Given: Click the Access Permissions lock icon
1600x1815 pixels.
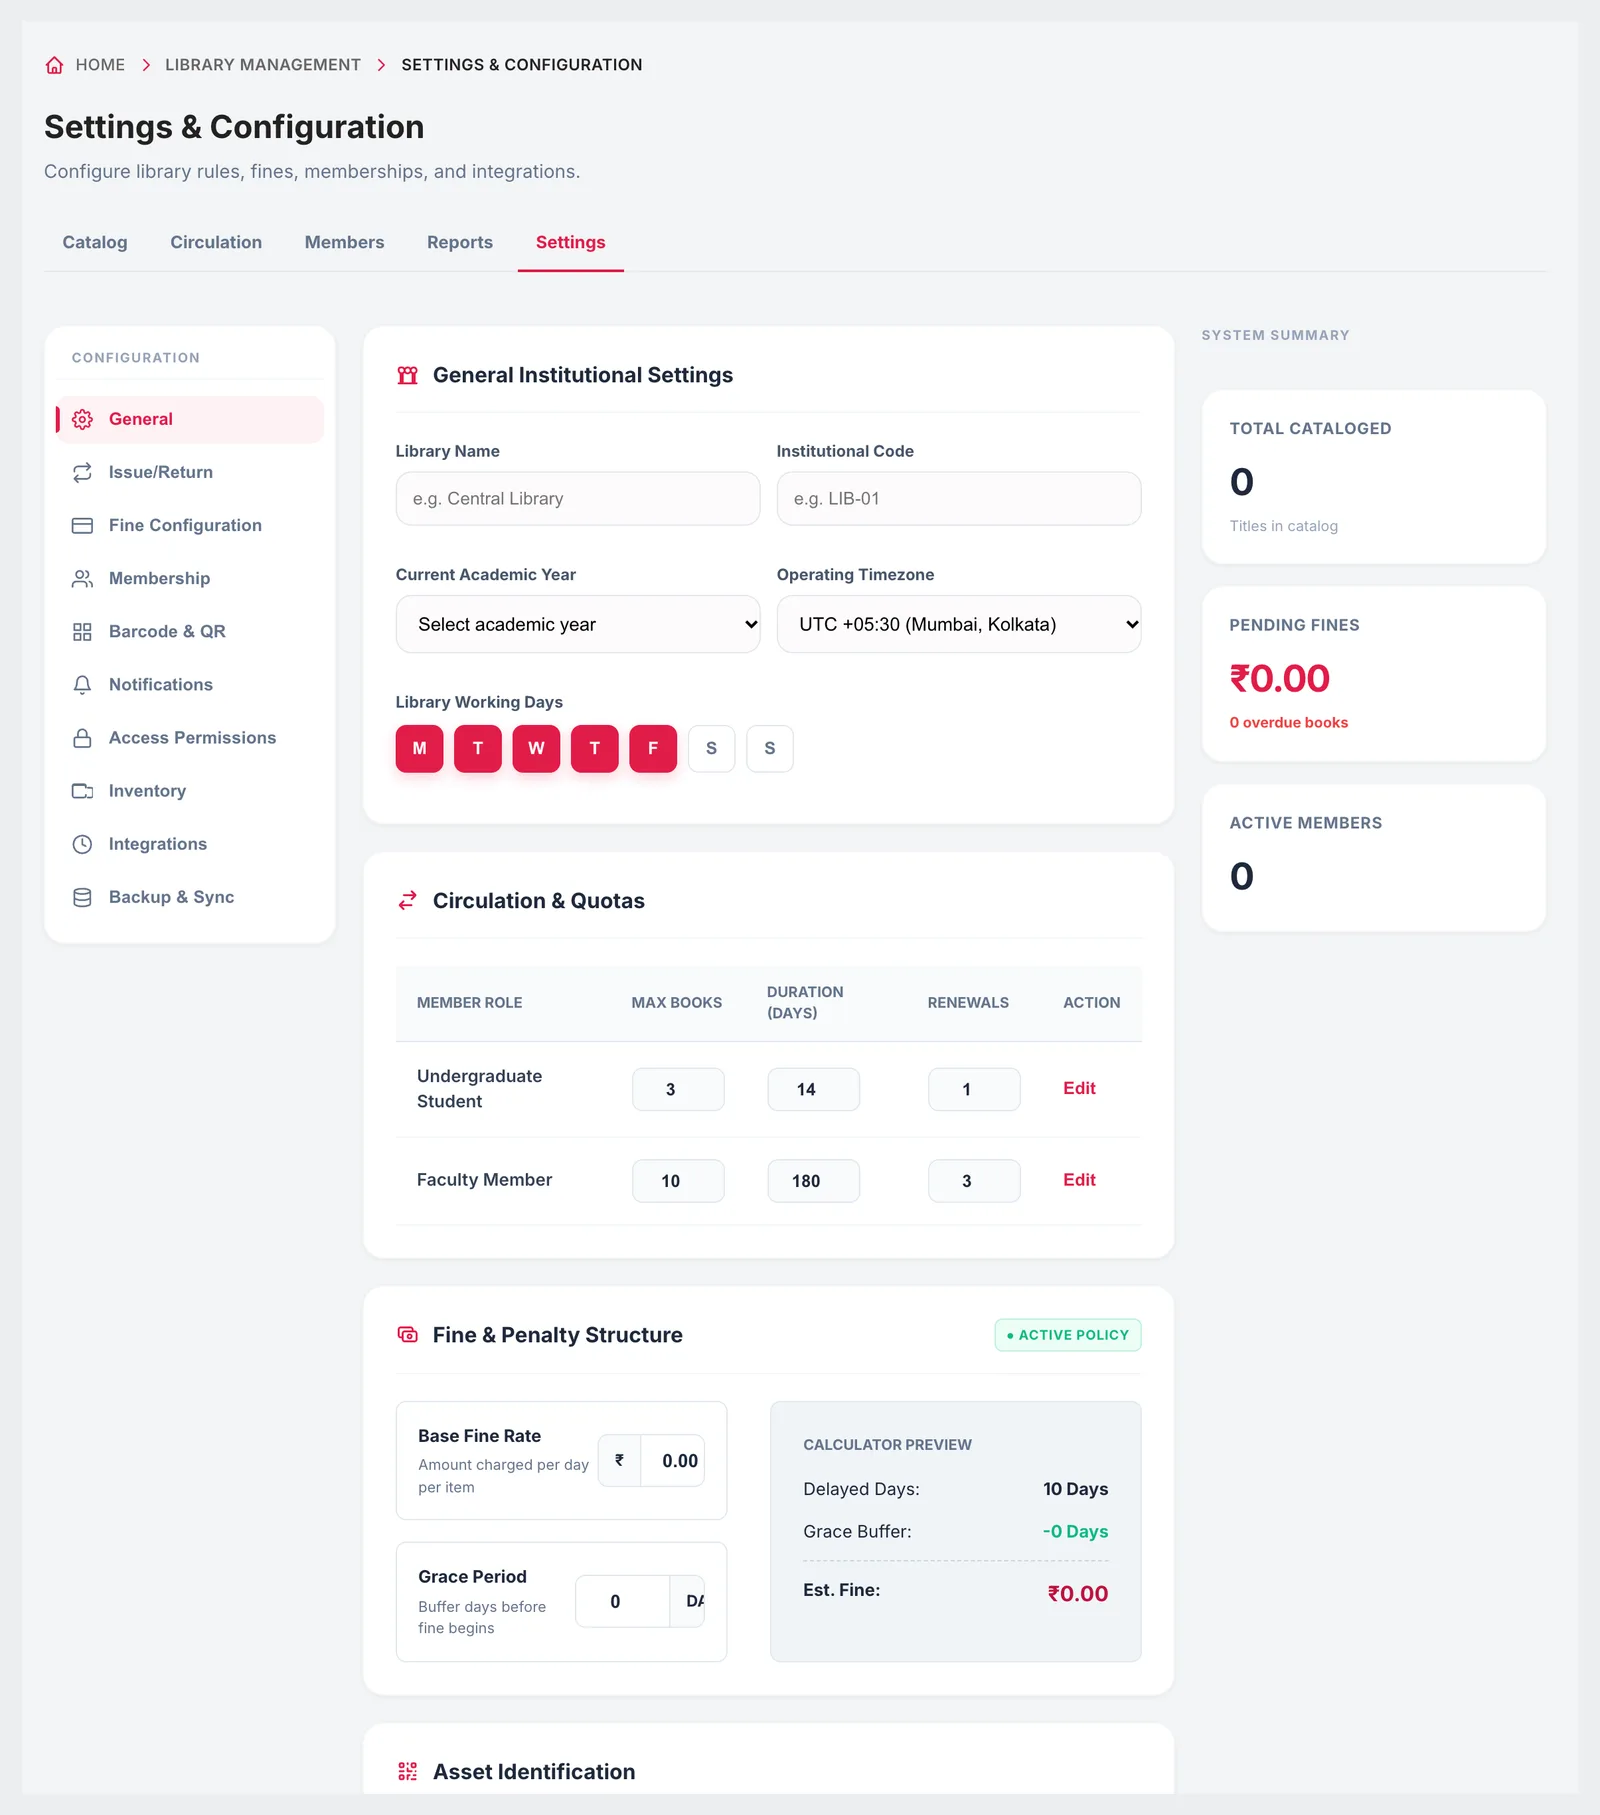Looking at the screenshot, I should [x=83, y=738].
